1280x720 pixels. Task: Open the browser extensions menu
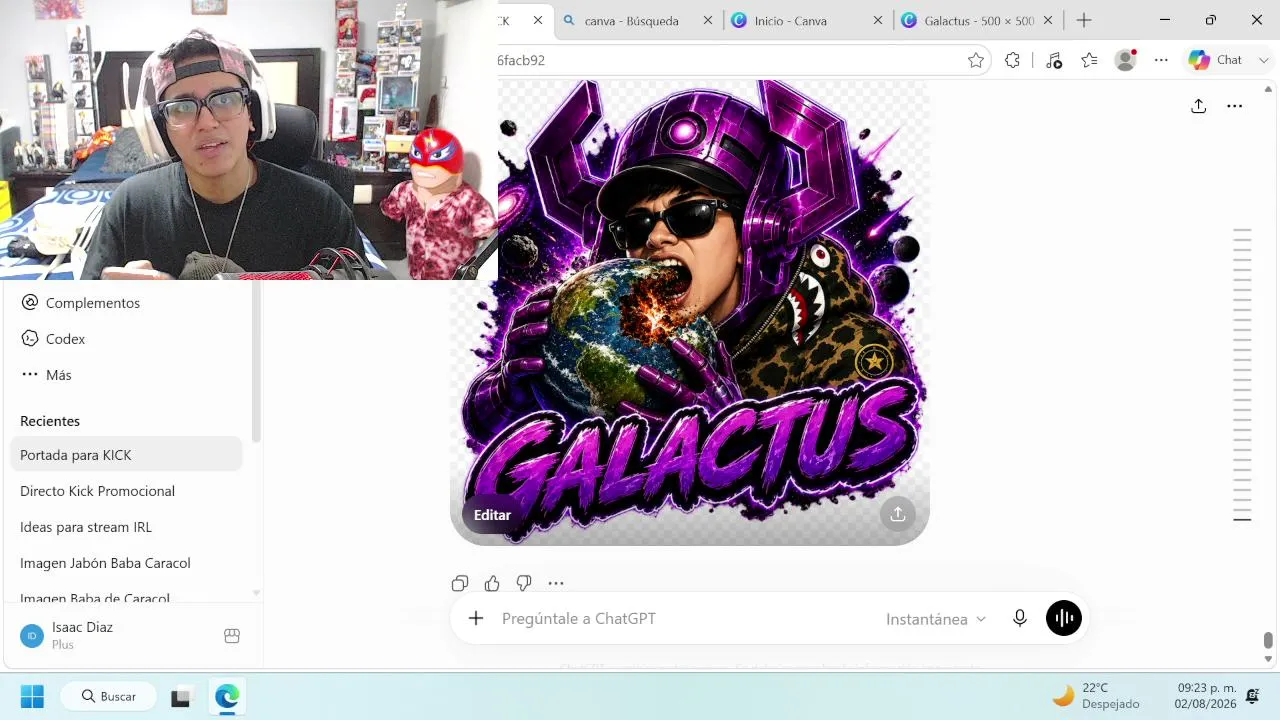[1012, 60]
